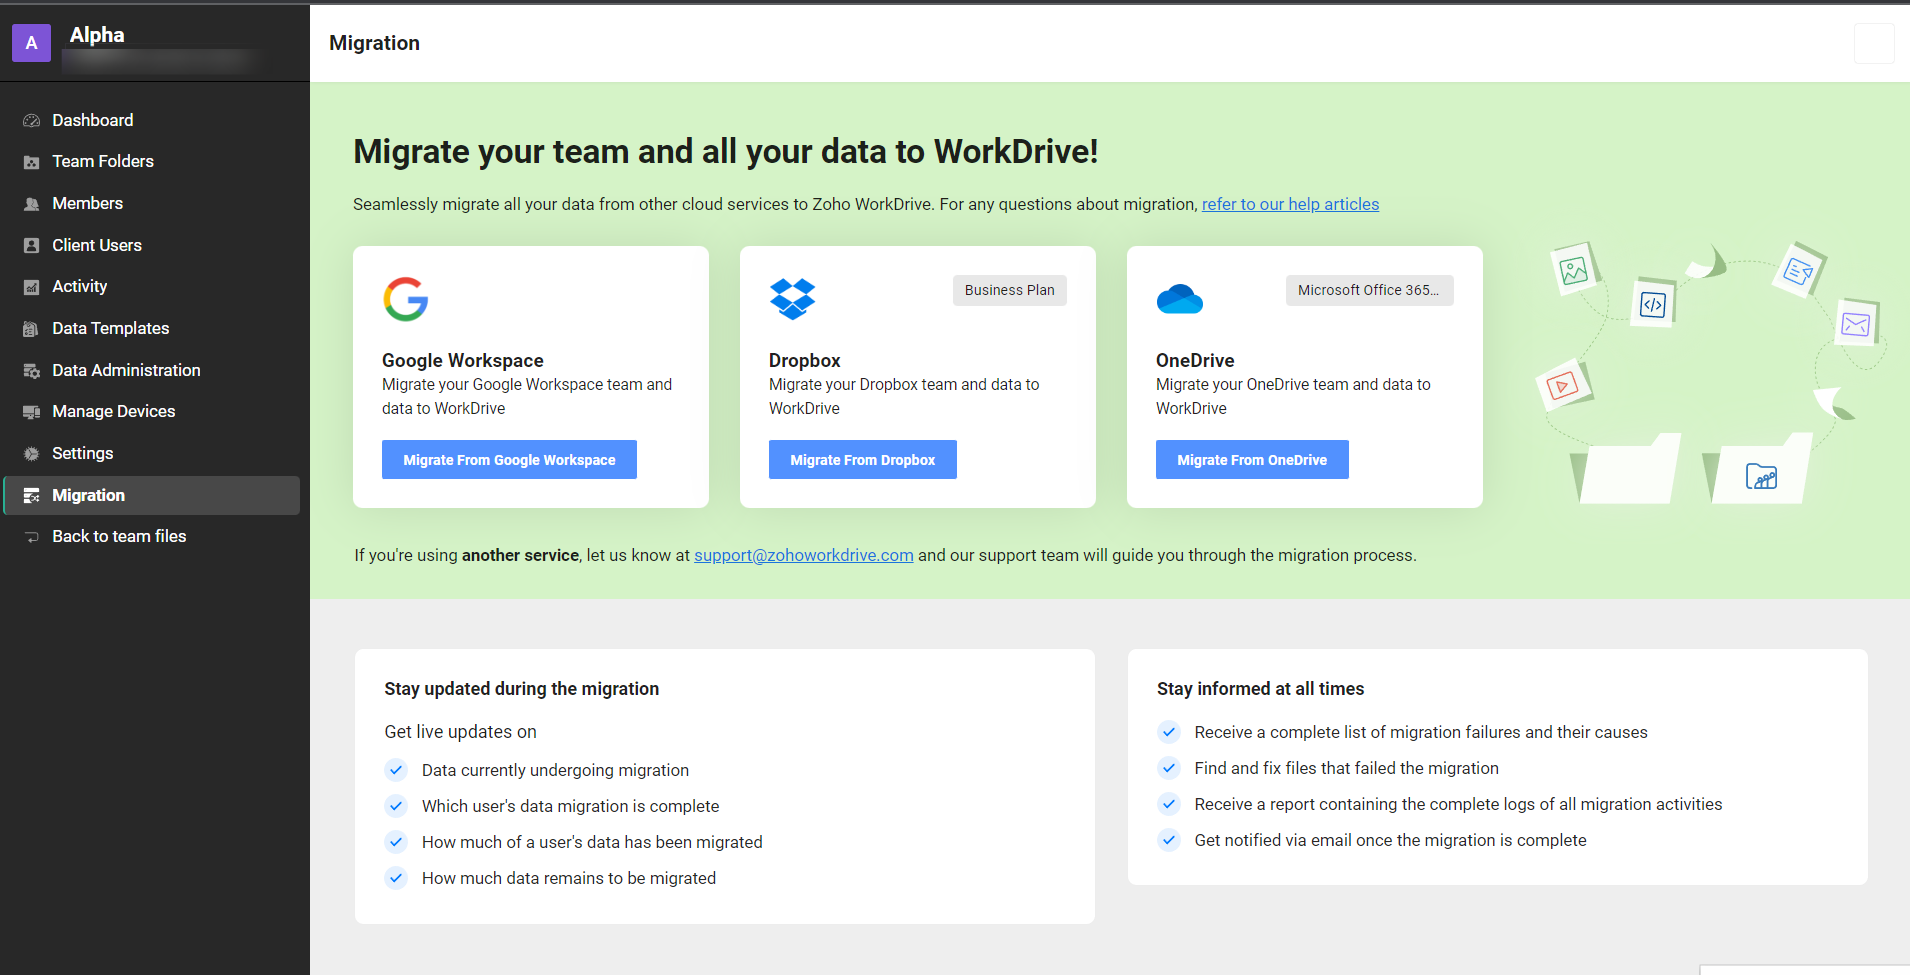Click 'Data currently undergoing migration' item
This screenshot has width=1910, height=975.
pos(555,770)
